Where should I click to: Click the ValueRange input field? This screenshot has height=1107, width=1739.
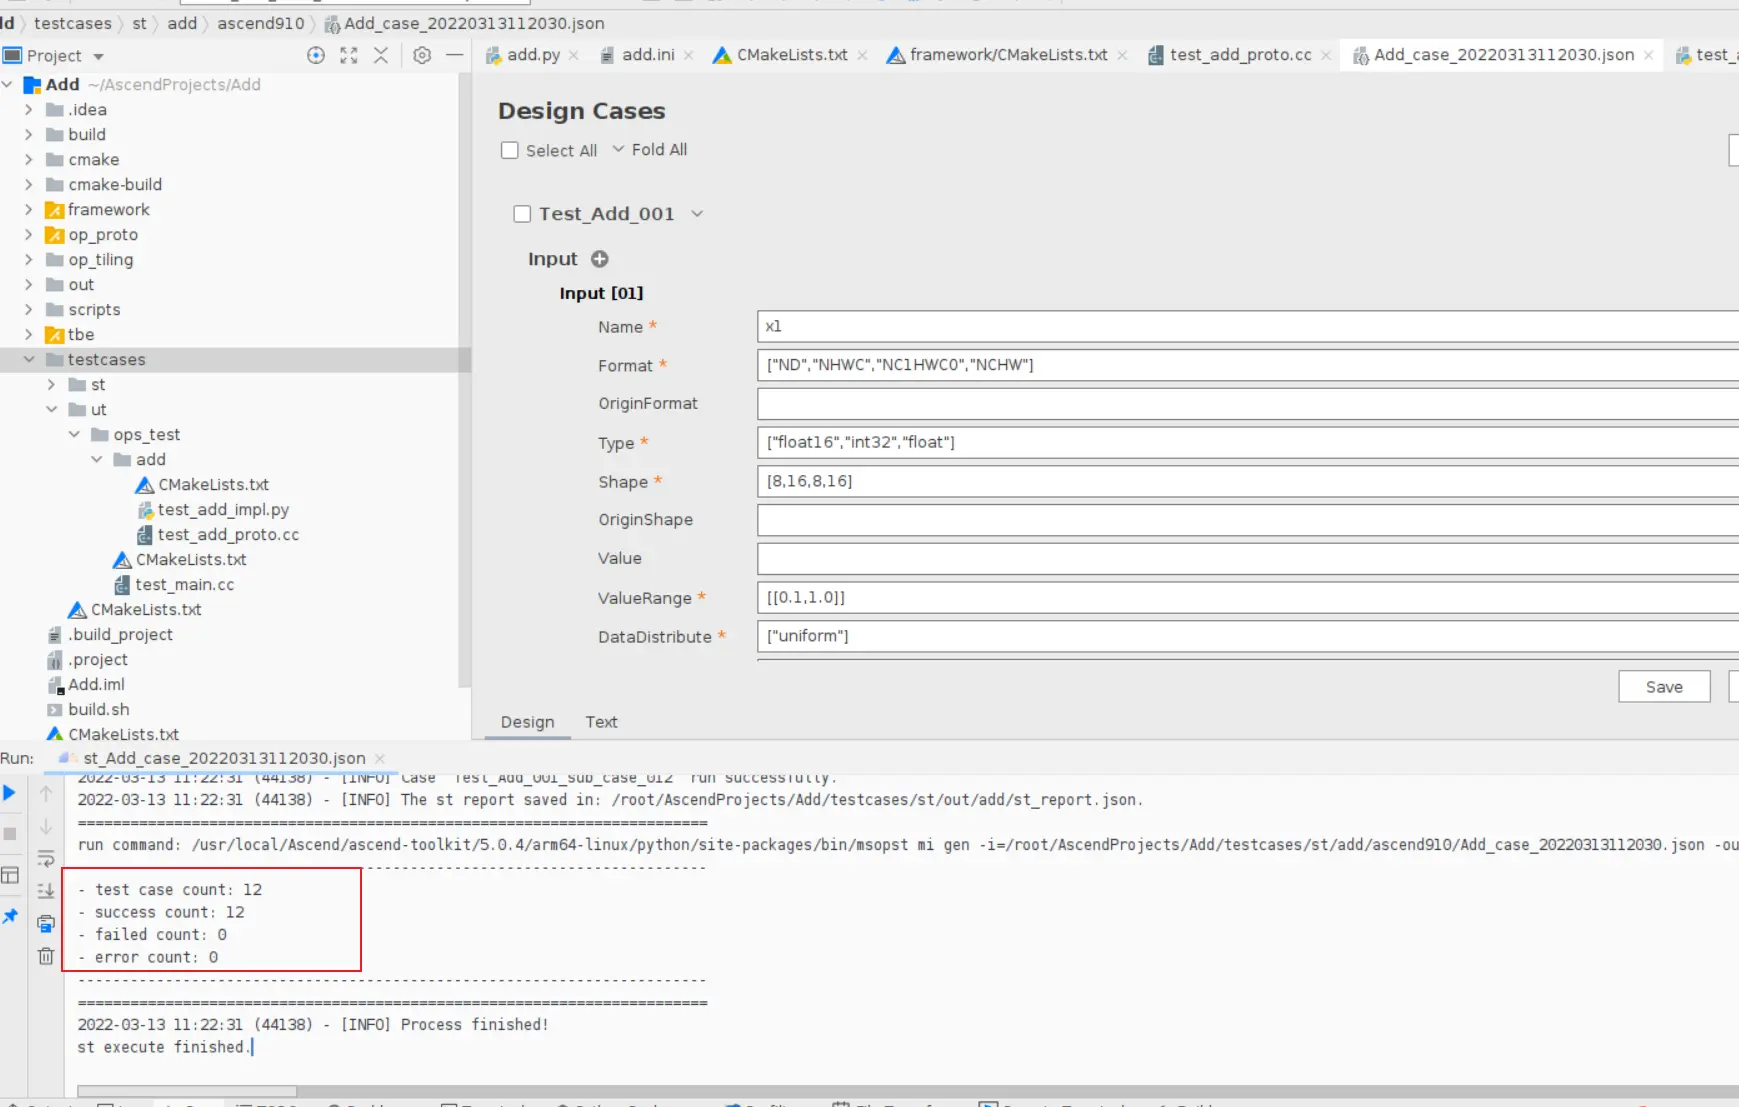coord(1248,597)
